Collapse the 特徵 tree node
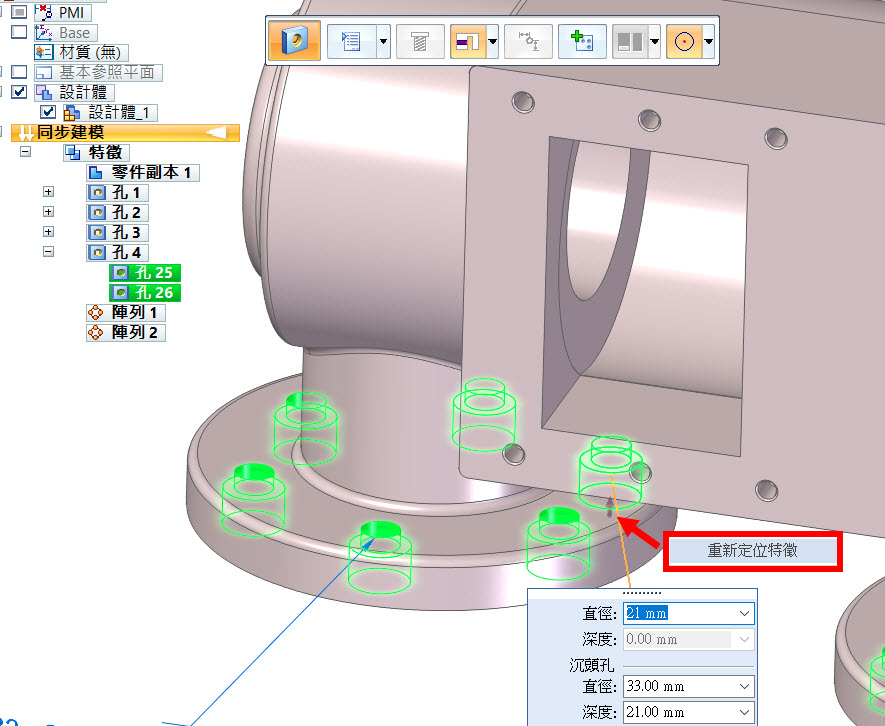This screenshot has height=726, width=885. pos(25,151)
